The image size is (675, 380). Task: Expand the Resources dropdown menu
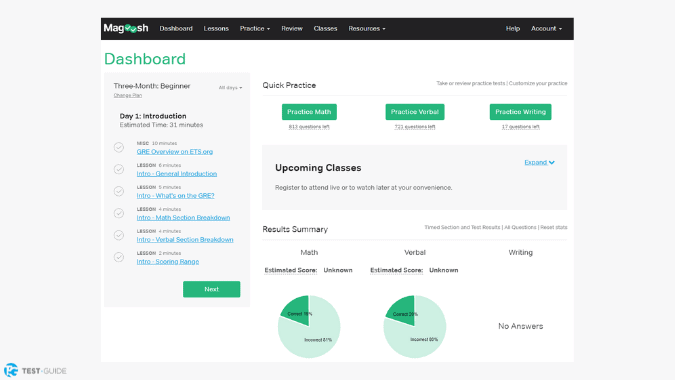point(367,28)
